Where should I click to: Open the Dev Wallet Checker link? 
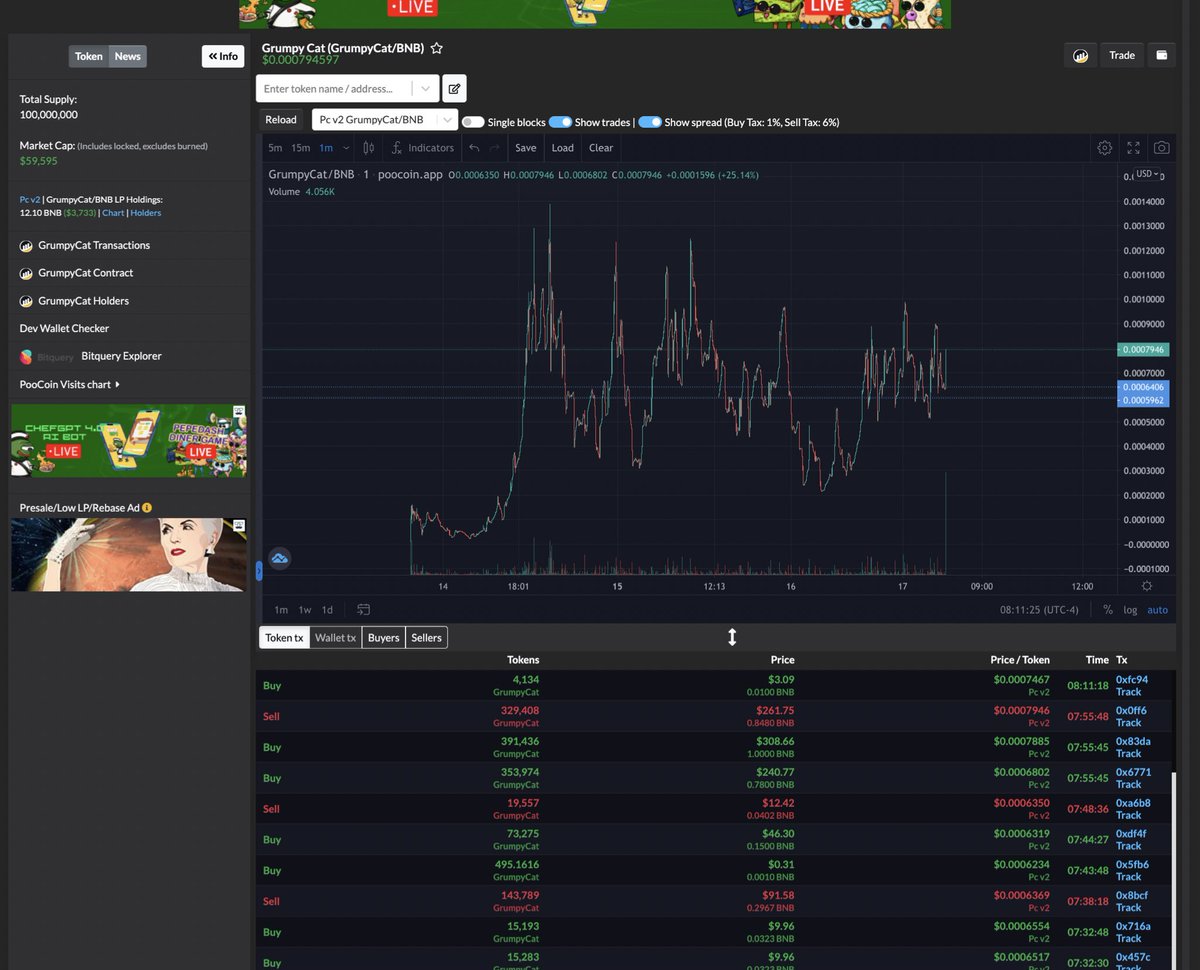tap(63, 328)
